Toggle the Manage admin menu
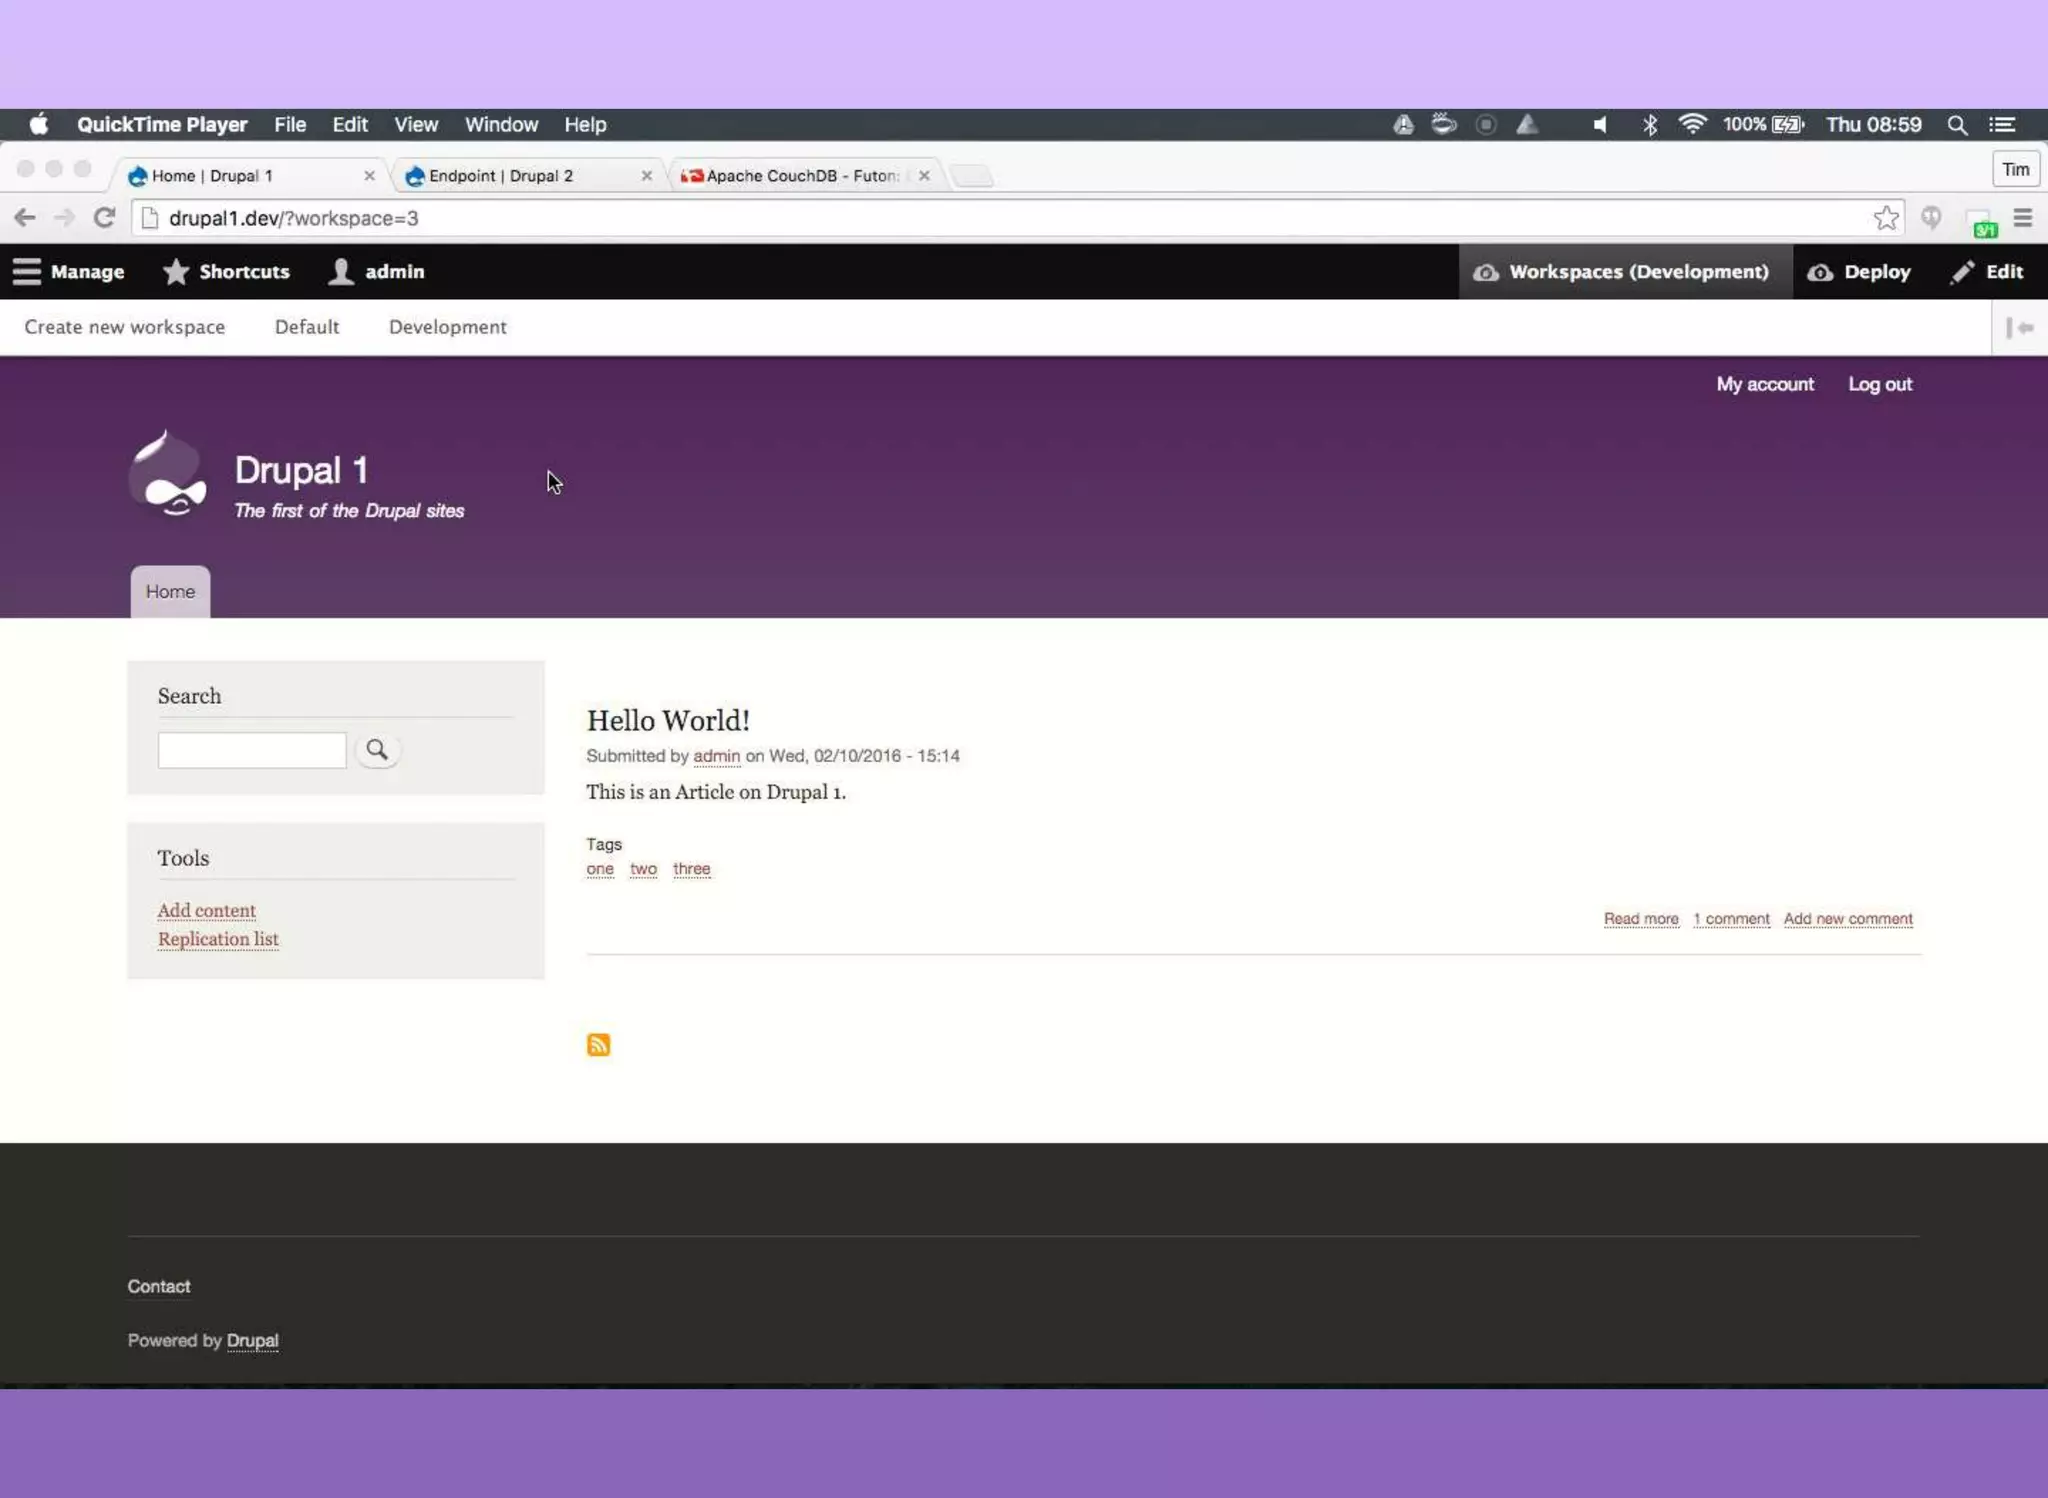 68,272
